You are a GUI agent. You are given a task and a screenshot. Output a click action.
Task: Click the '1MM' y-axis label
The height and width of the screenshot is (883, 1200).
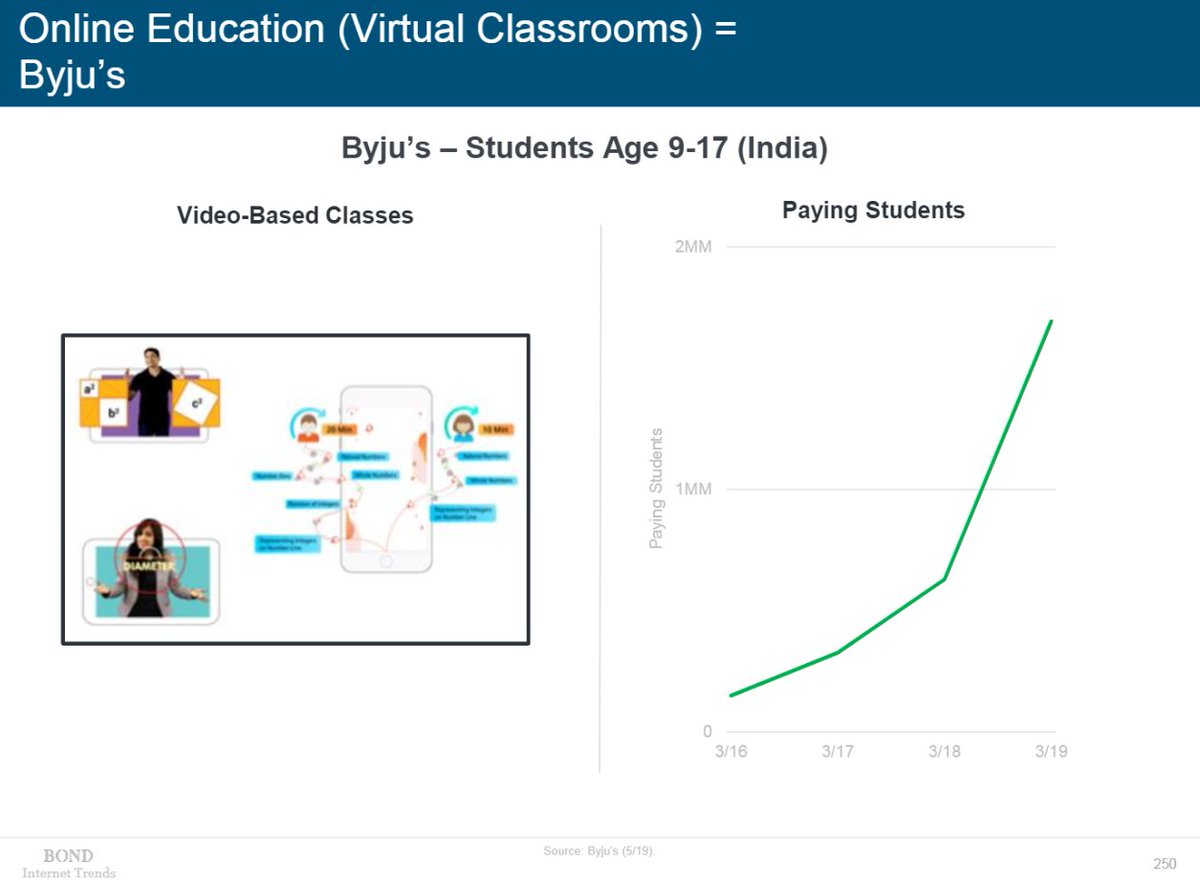[693, 489]
